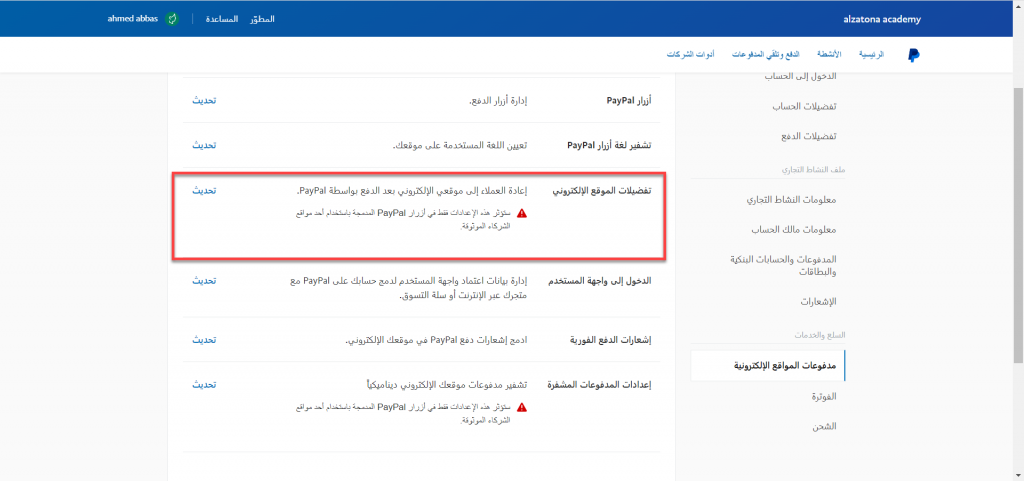
Task: Click description تعيين اللغة المستخدمة على موقعك
Action: (459, 145)
